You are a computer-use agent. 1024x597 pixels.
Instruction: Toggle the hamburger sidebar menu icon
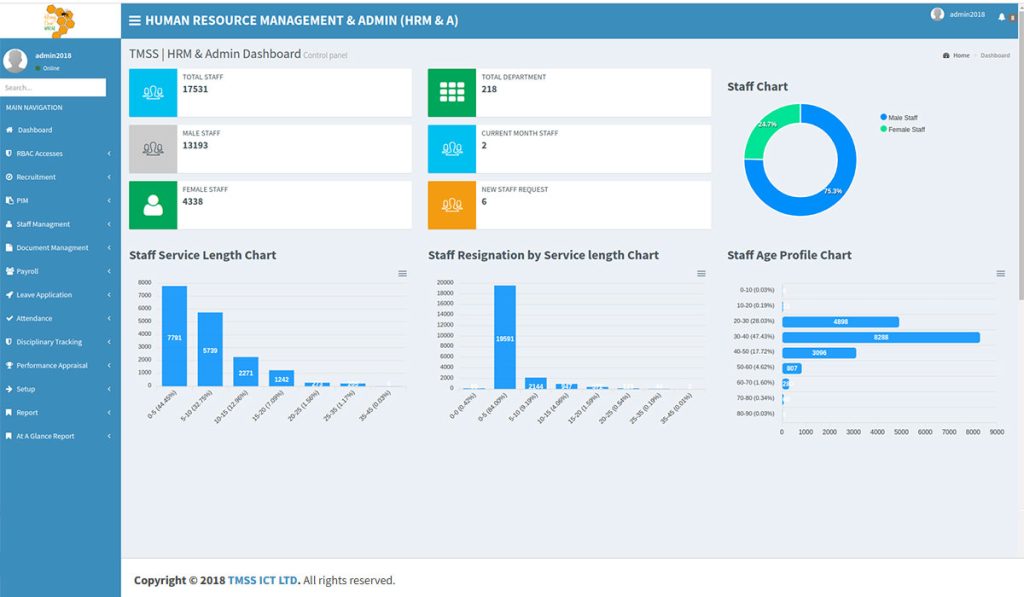pos(135,20)
